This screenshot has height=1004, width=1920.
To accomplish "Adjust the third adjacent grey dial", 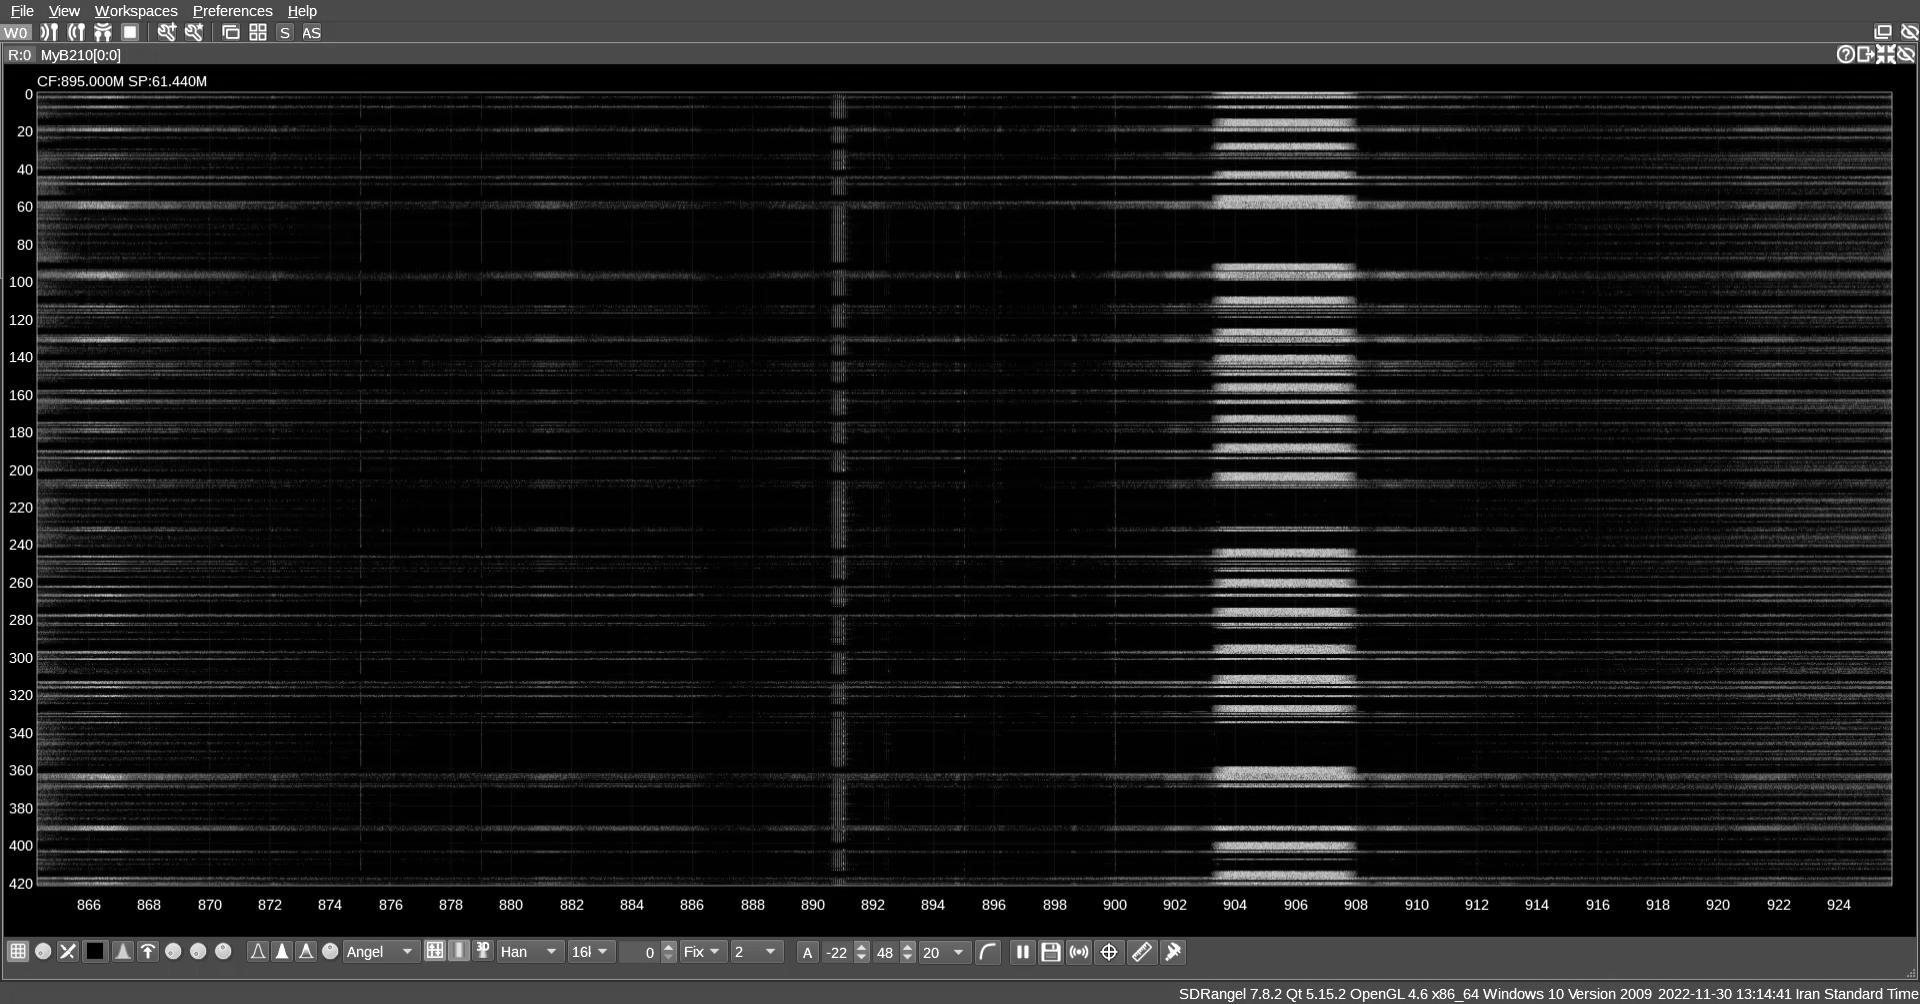I will pyautogui.click(x=223, y=951).
